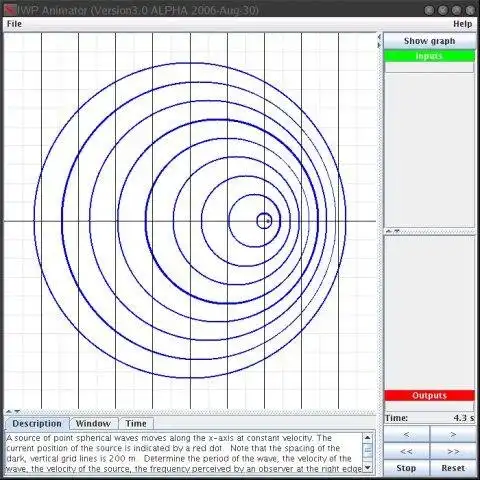Collapse the bottom panel using split-pane arrows
Image resolution: width=480 pixels, height=480 pixels.
(13, 412)
